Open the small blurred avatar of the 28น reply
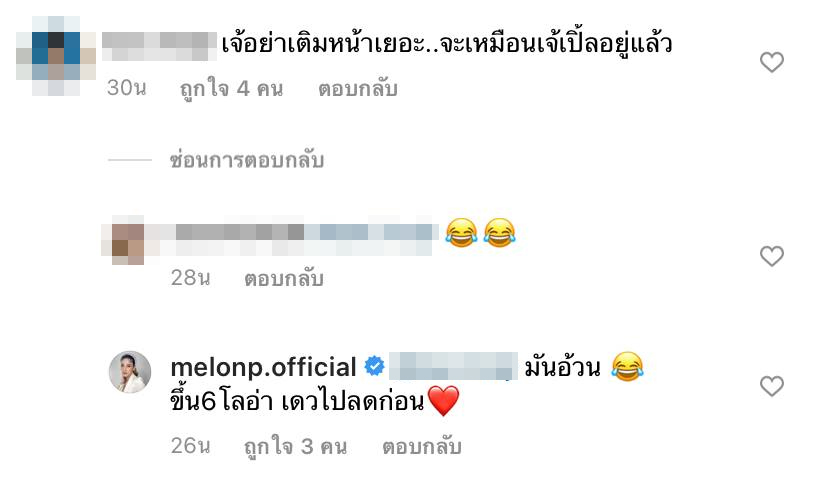This screenshot has width=828, height=482. coord(128,240)
